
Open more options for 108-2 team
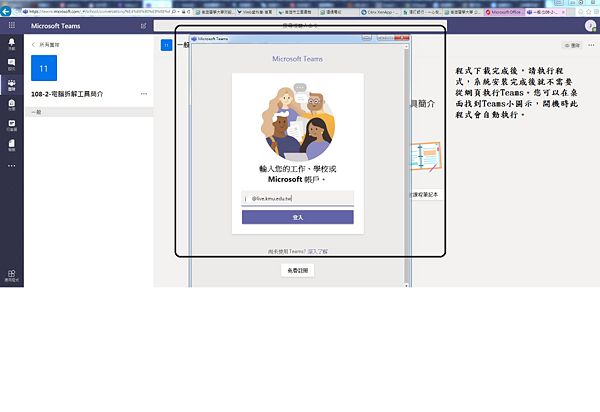click(x=143, y=94)
